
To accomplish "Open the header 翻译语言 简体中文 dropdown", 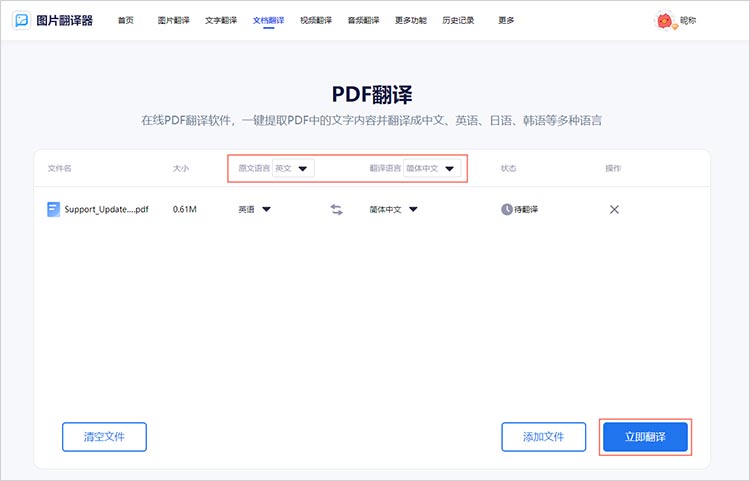I will (x=432, y=168).
